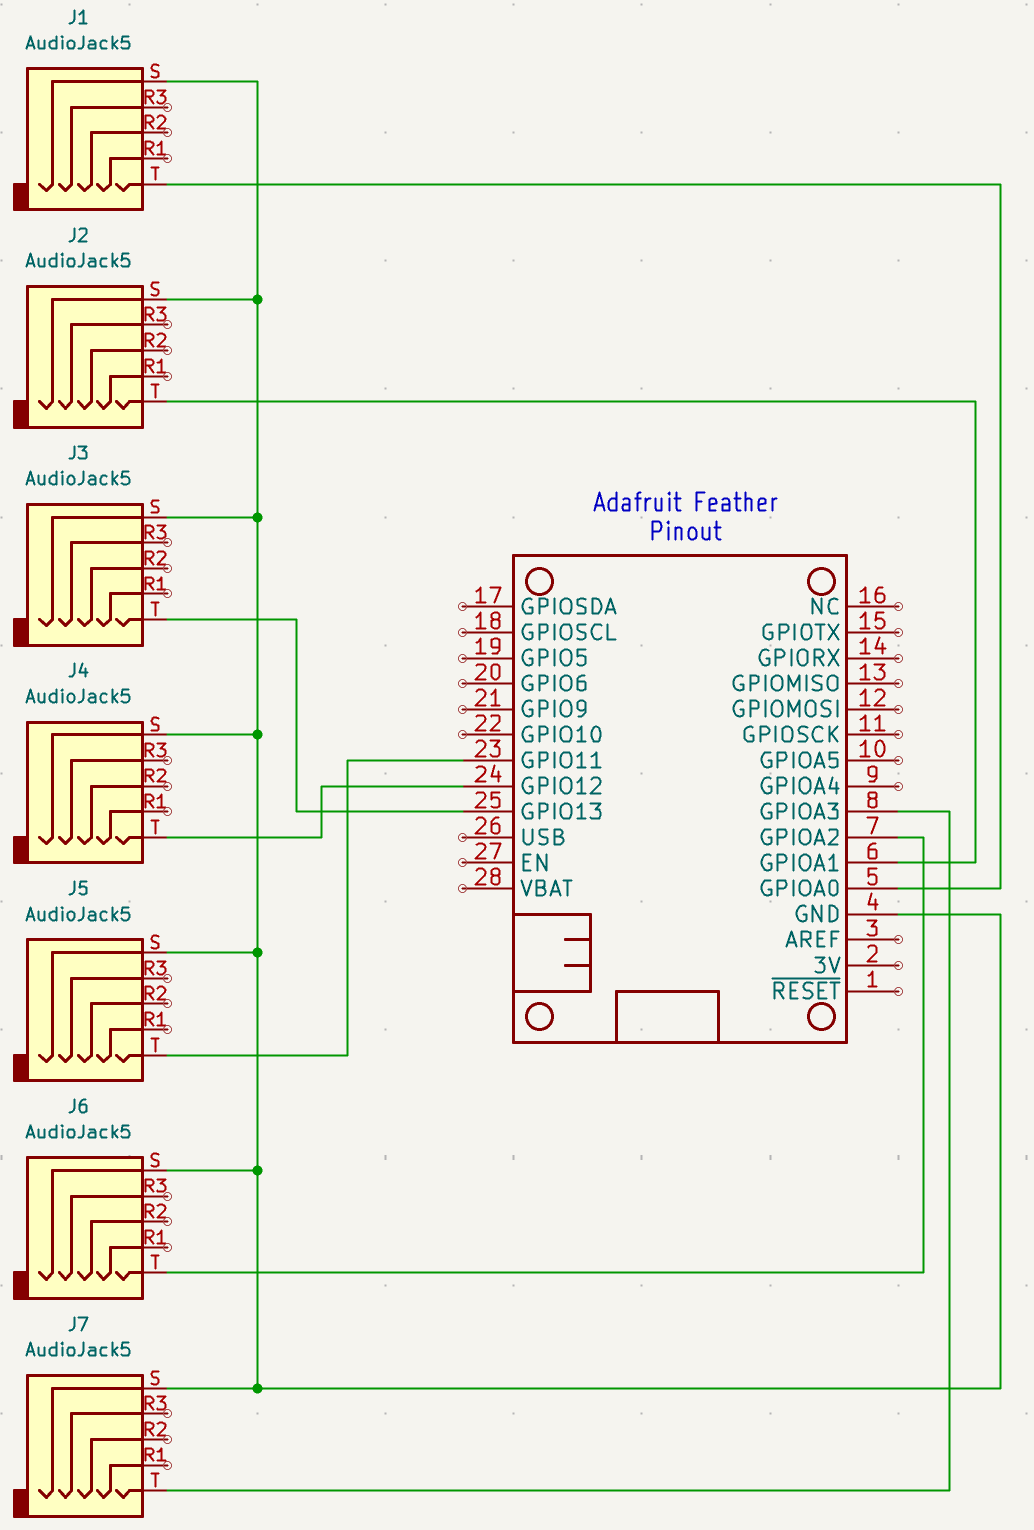Select the J2 reference label

coord(78,236)
